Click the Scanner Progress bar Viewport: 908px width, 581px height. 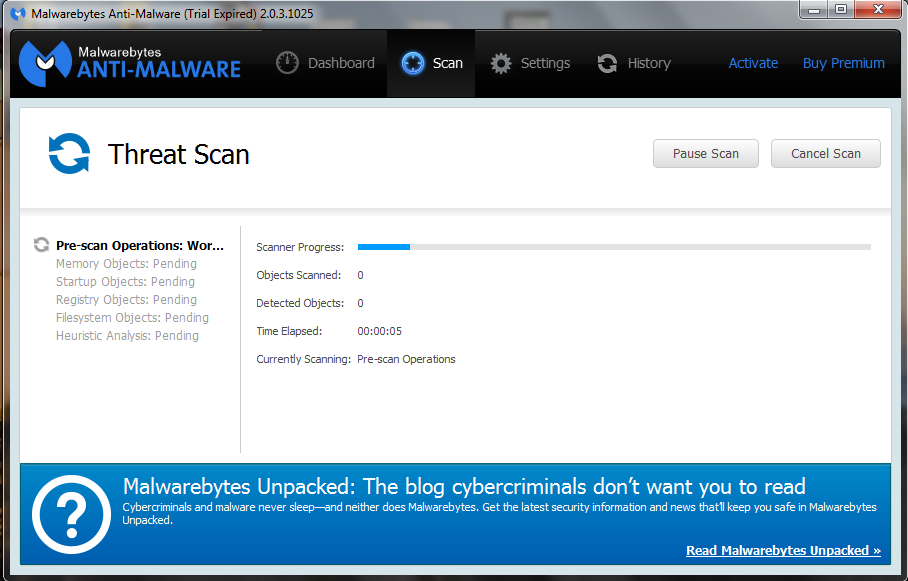point(613,246)
